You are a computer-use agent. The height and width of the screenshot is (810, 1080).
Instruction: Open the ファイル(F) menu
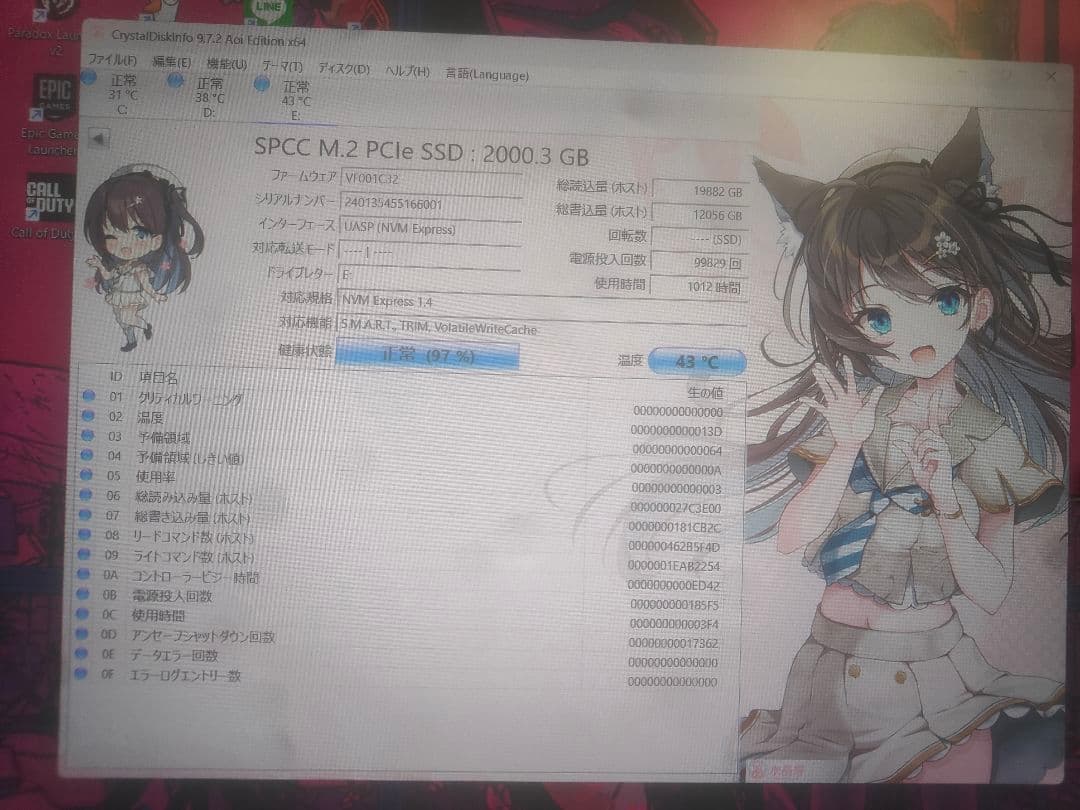(112, 59)
